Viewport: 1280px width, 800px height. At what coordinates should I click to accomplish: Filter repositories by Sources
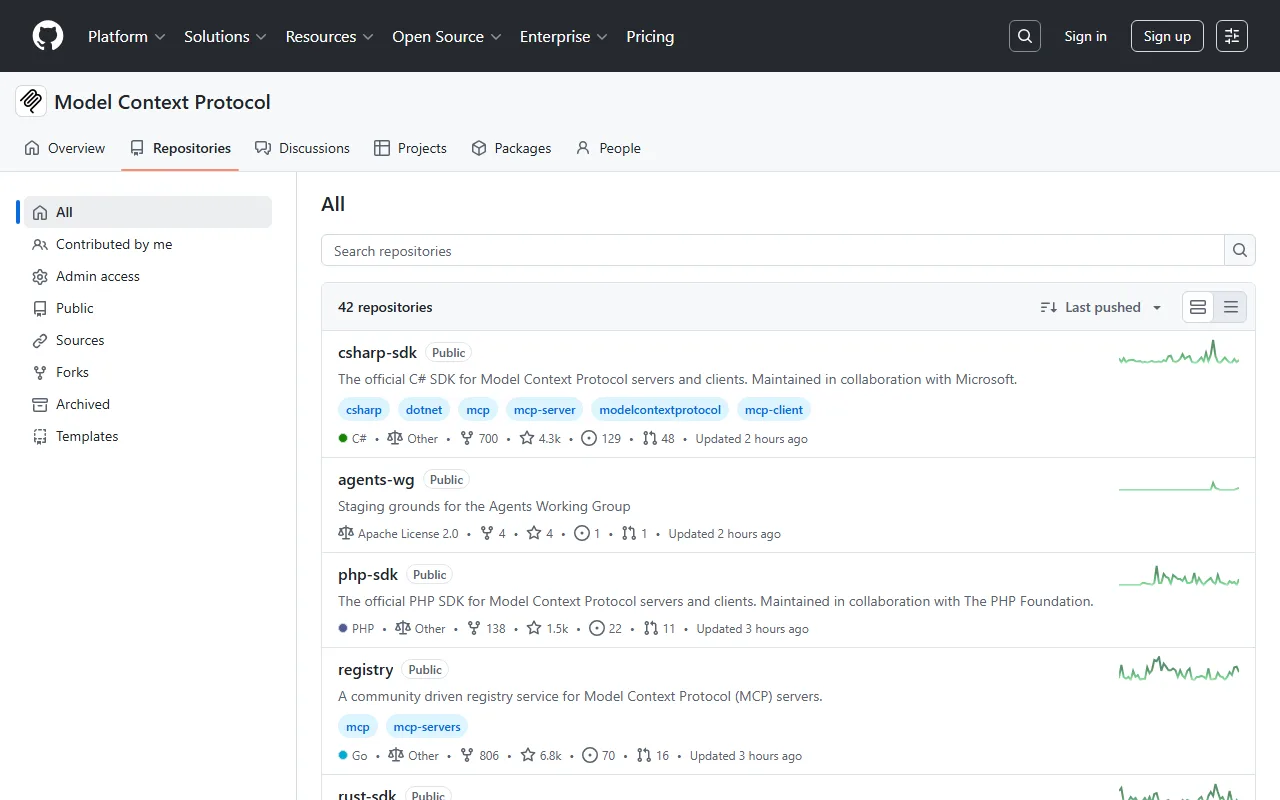pos(148,340)
